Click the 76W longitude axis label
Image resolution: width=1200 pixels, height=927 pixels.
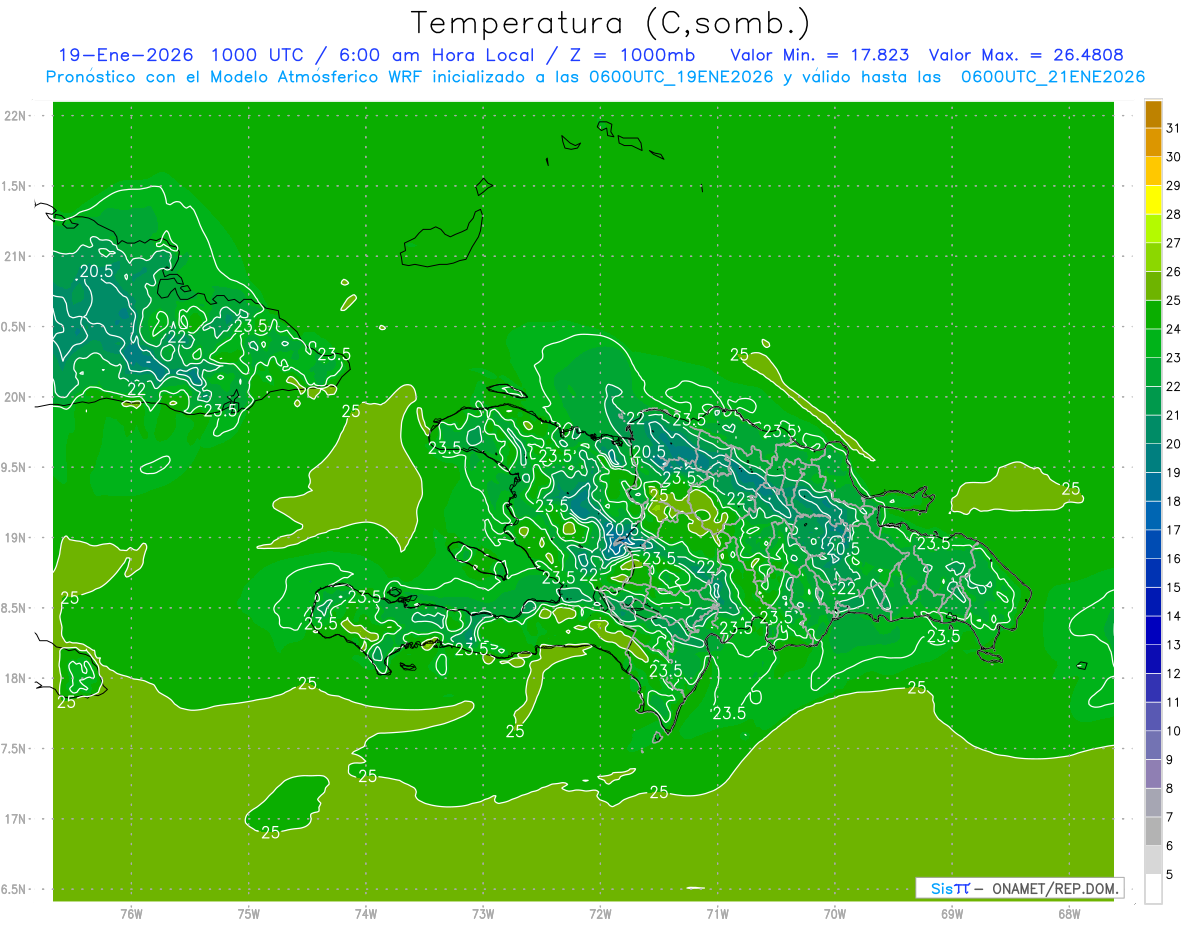click(x=131, y=913)
